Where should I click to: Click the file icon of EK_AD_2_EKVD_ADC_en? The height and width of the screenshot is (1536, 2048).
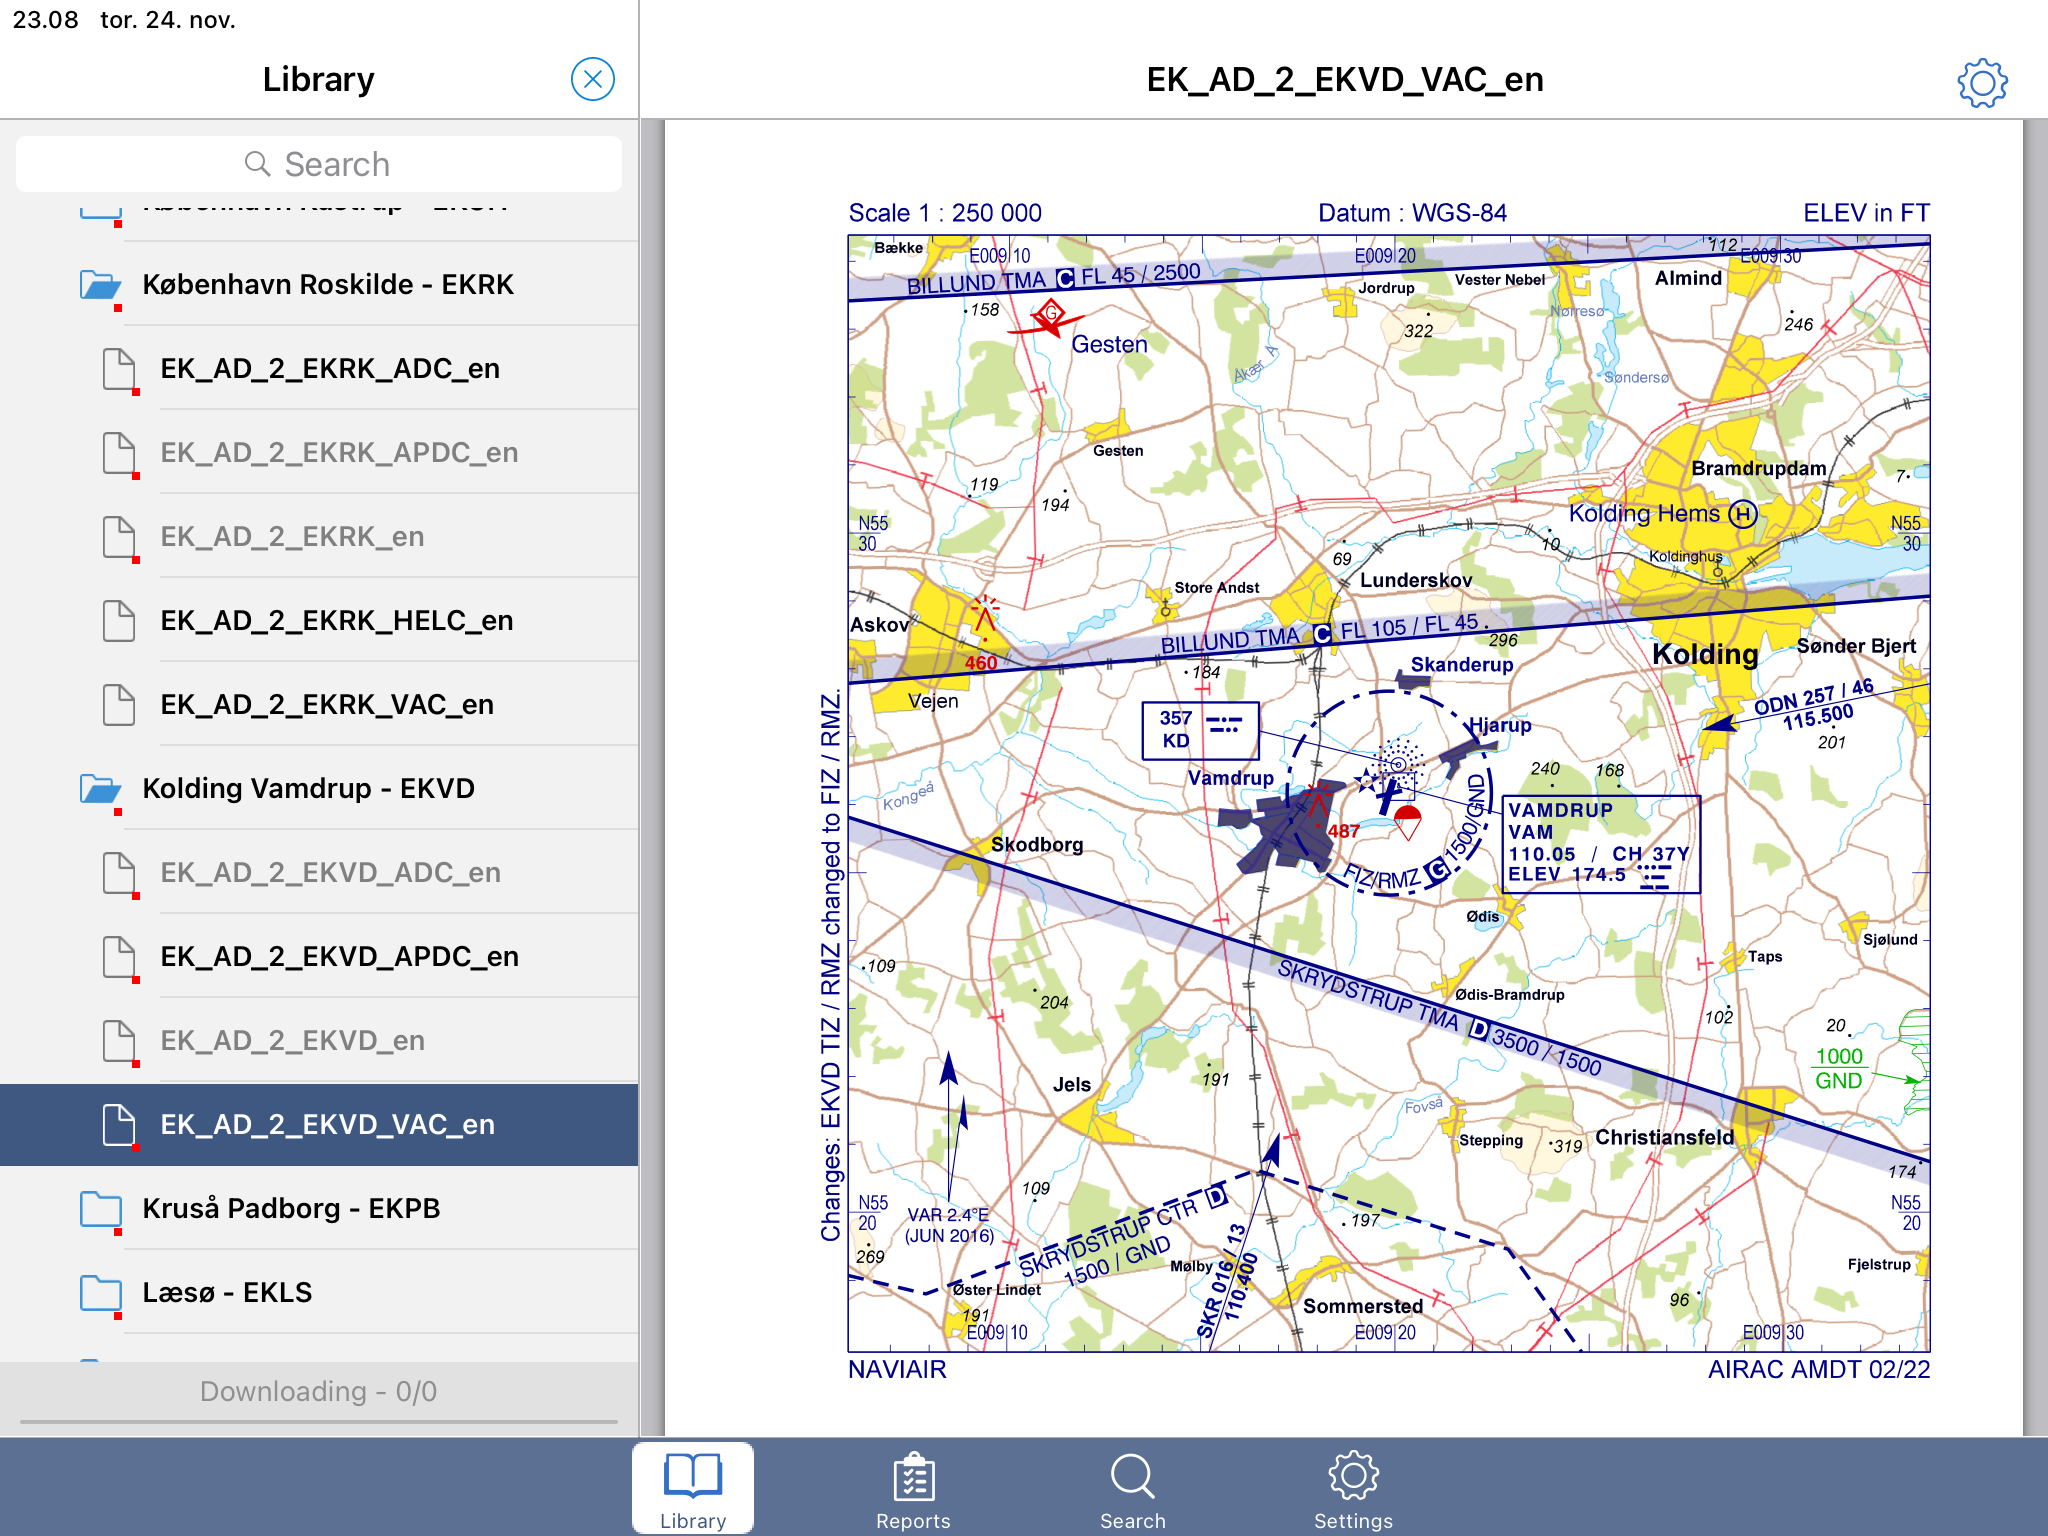[x=119, y=873]
